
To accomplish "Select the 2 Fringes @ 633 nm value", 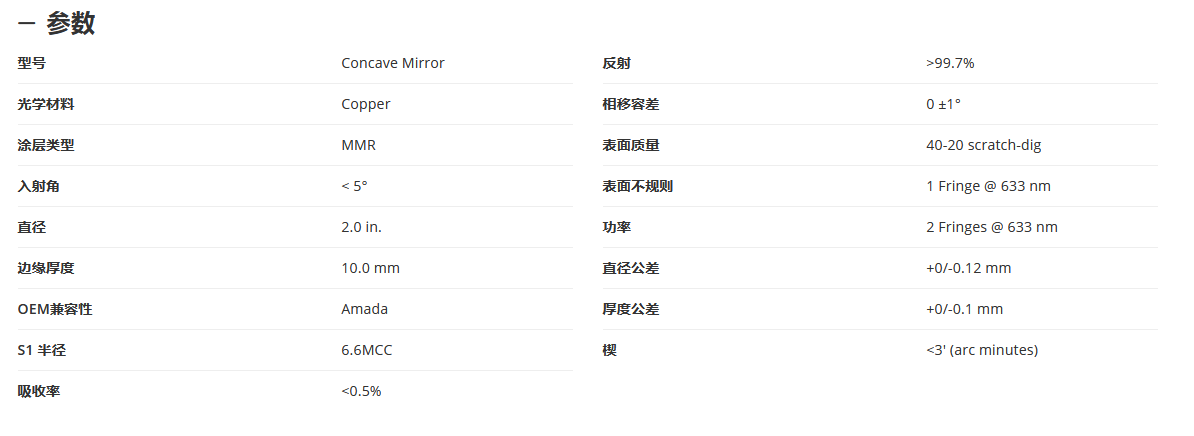I will [x=992, y=228].
